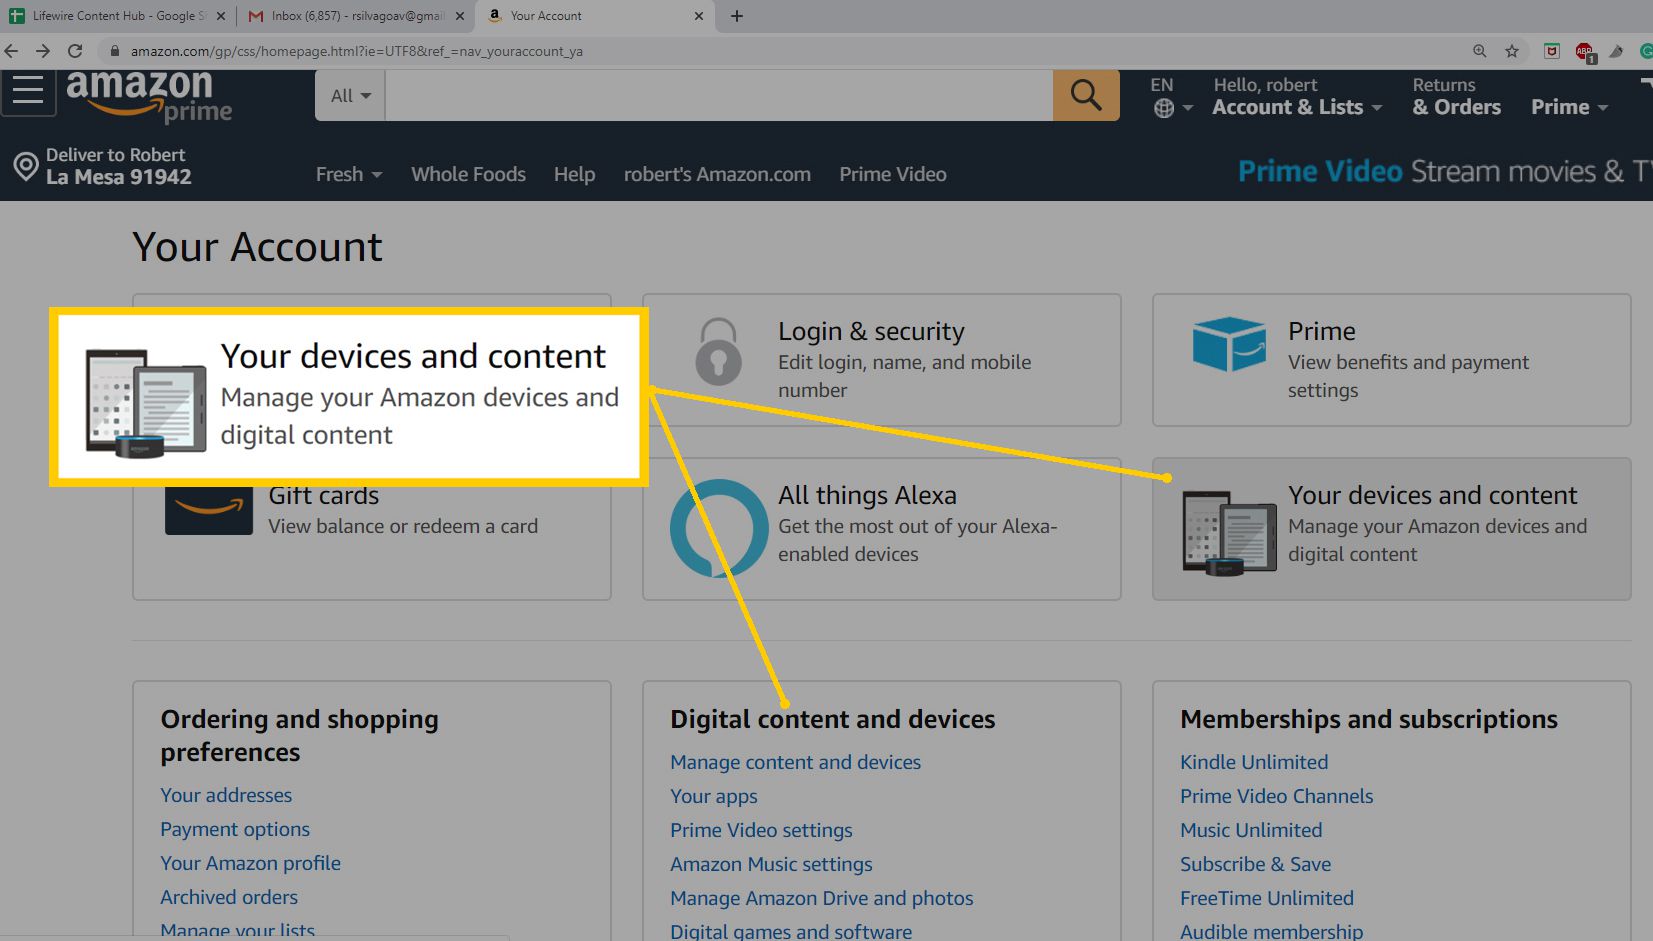
Task: Click Prime Video settings link
Action: pyautogui.click(x=761, y=830)
